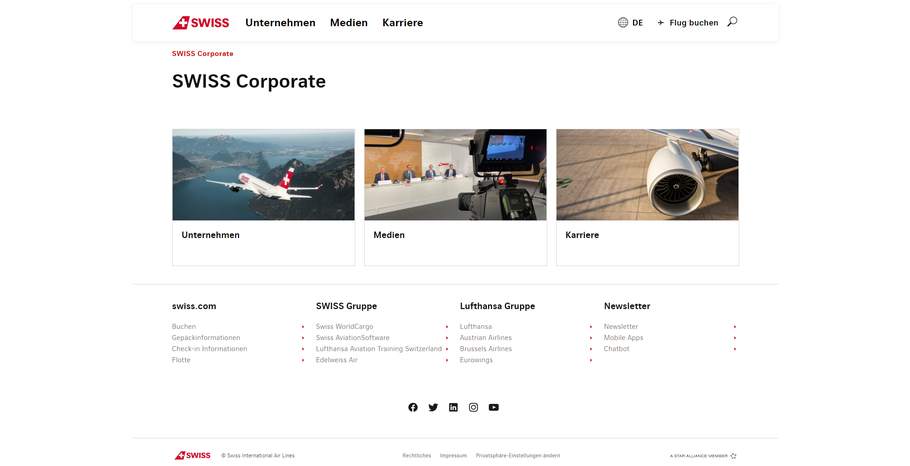Image resolution: width=910 pixels, height=466 pixels.
Task: Click the footer SWISS logo
Action: pos(193,456)
